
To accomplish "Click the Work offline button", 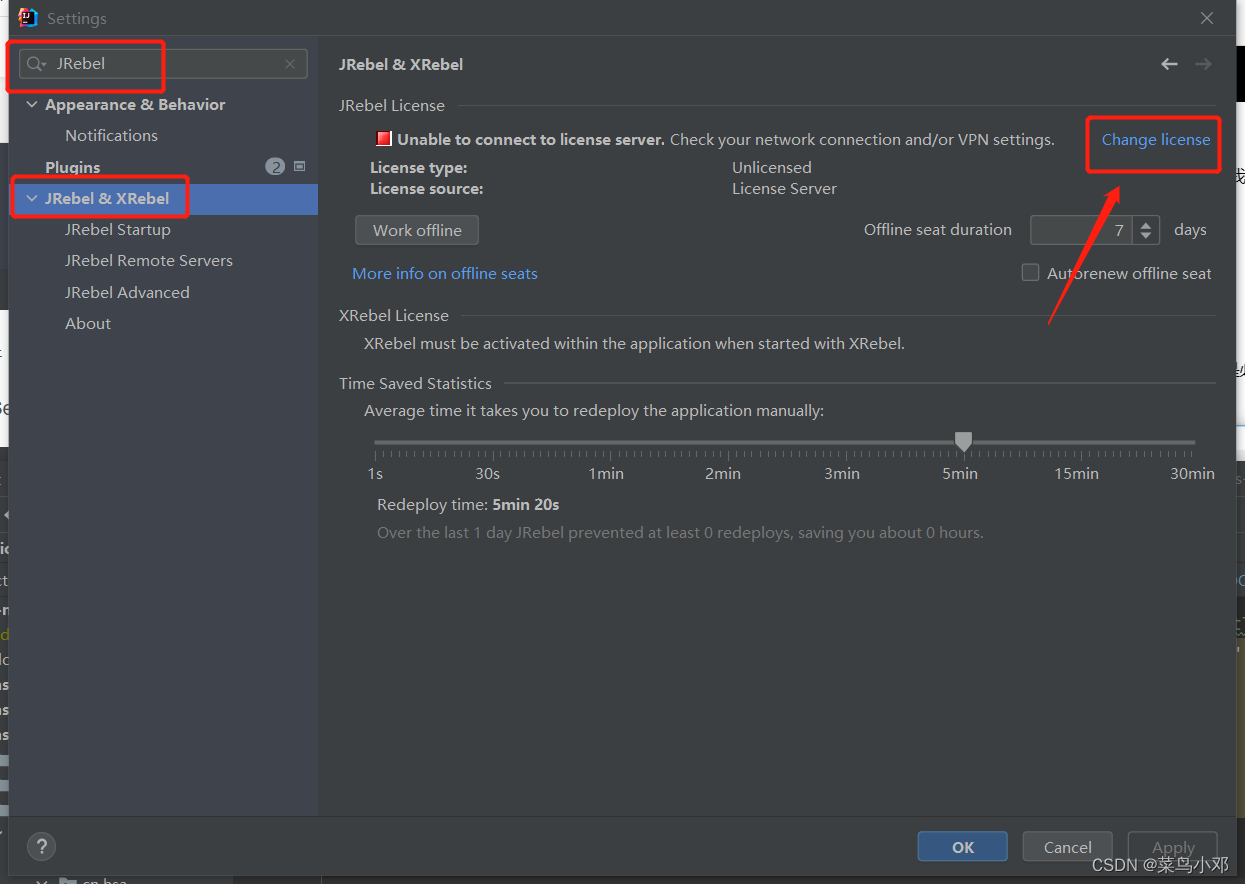I will tap(417, 230).
